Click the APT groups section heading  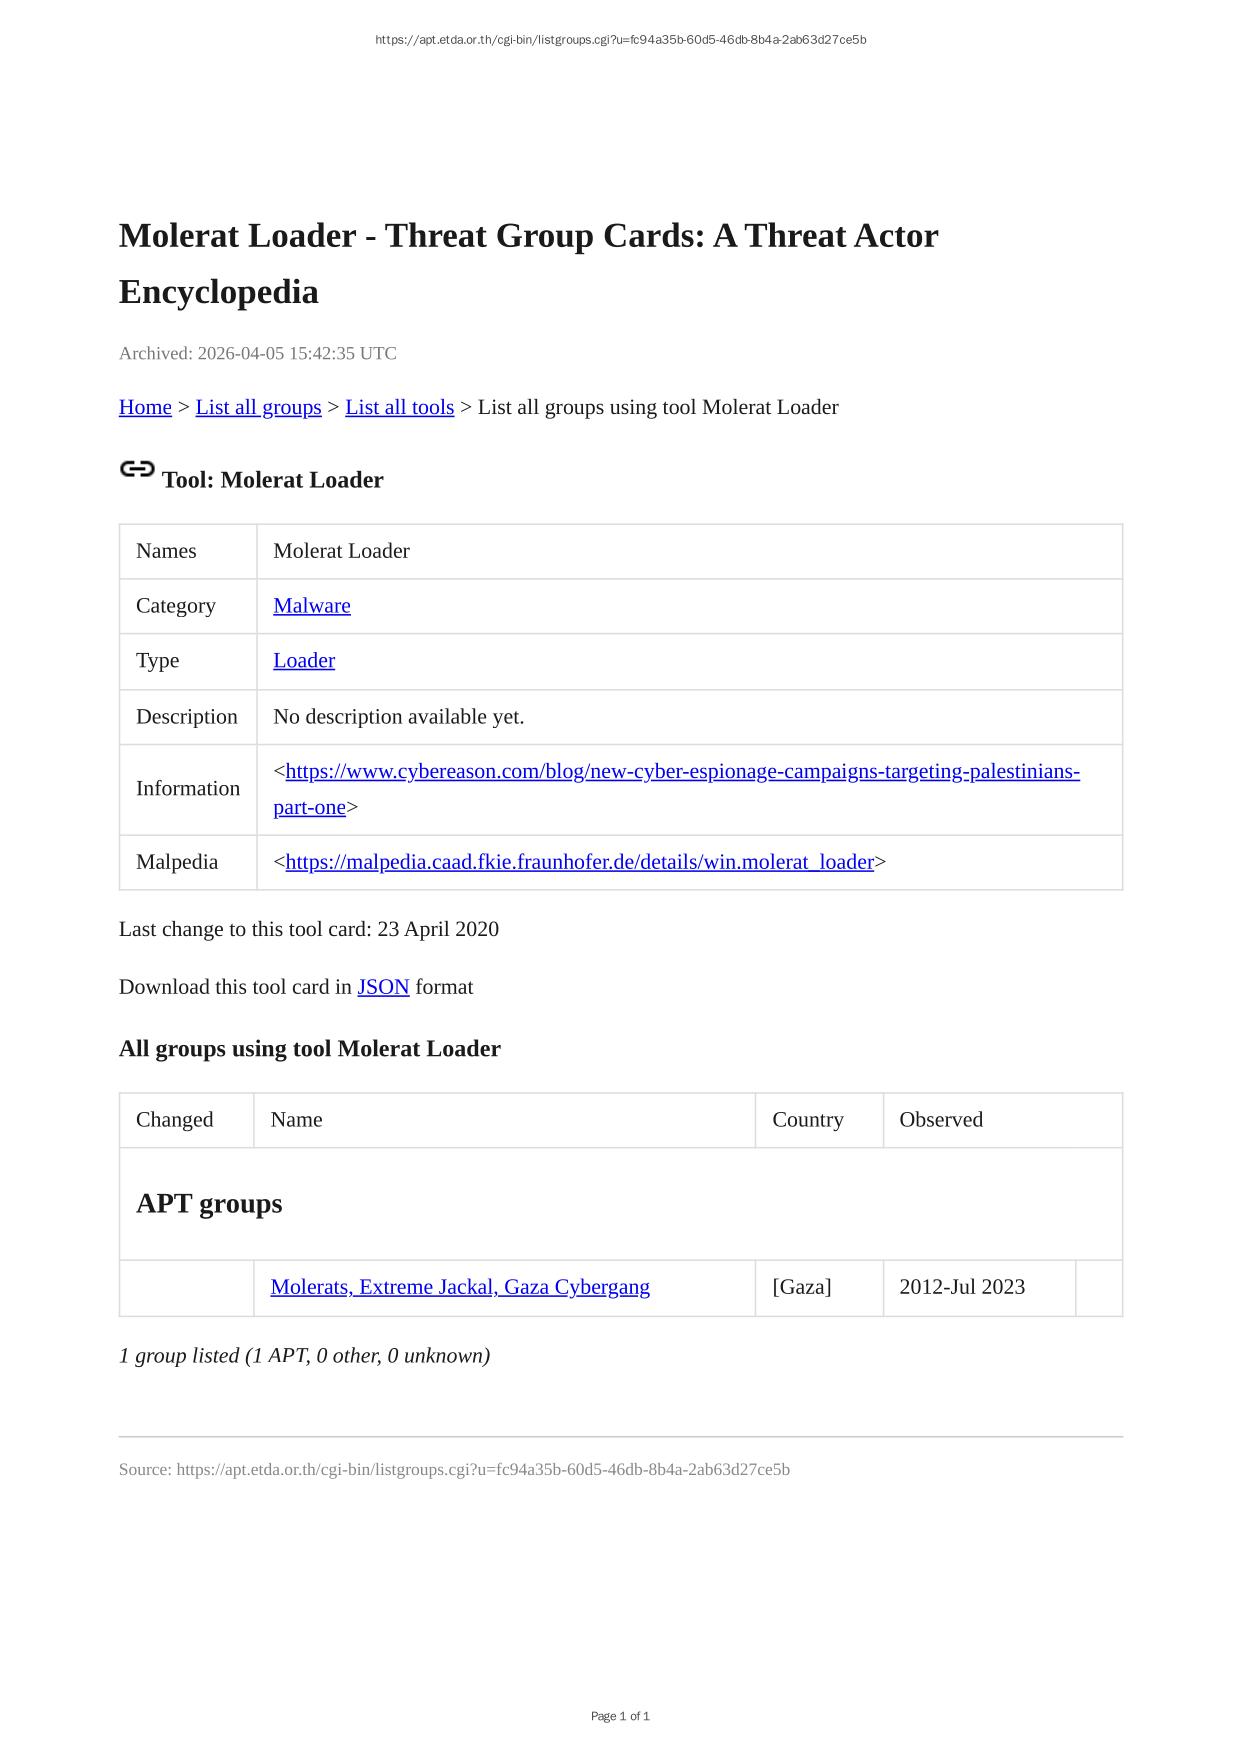click(x=209, y=1203)
